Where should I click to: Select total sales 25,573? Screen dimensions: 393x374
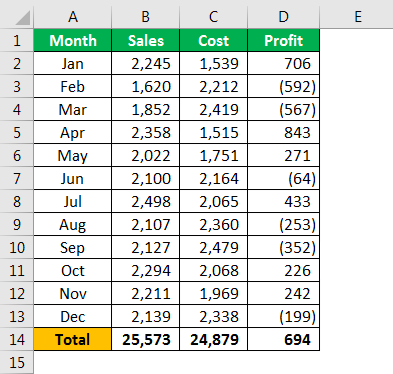point(146,339)
